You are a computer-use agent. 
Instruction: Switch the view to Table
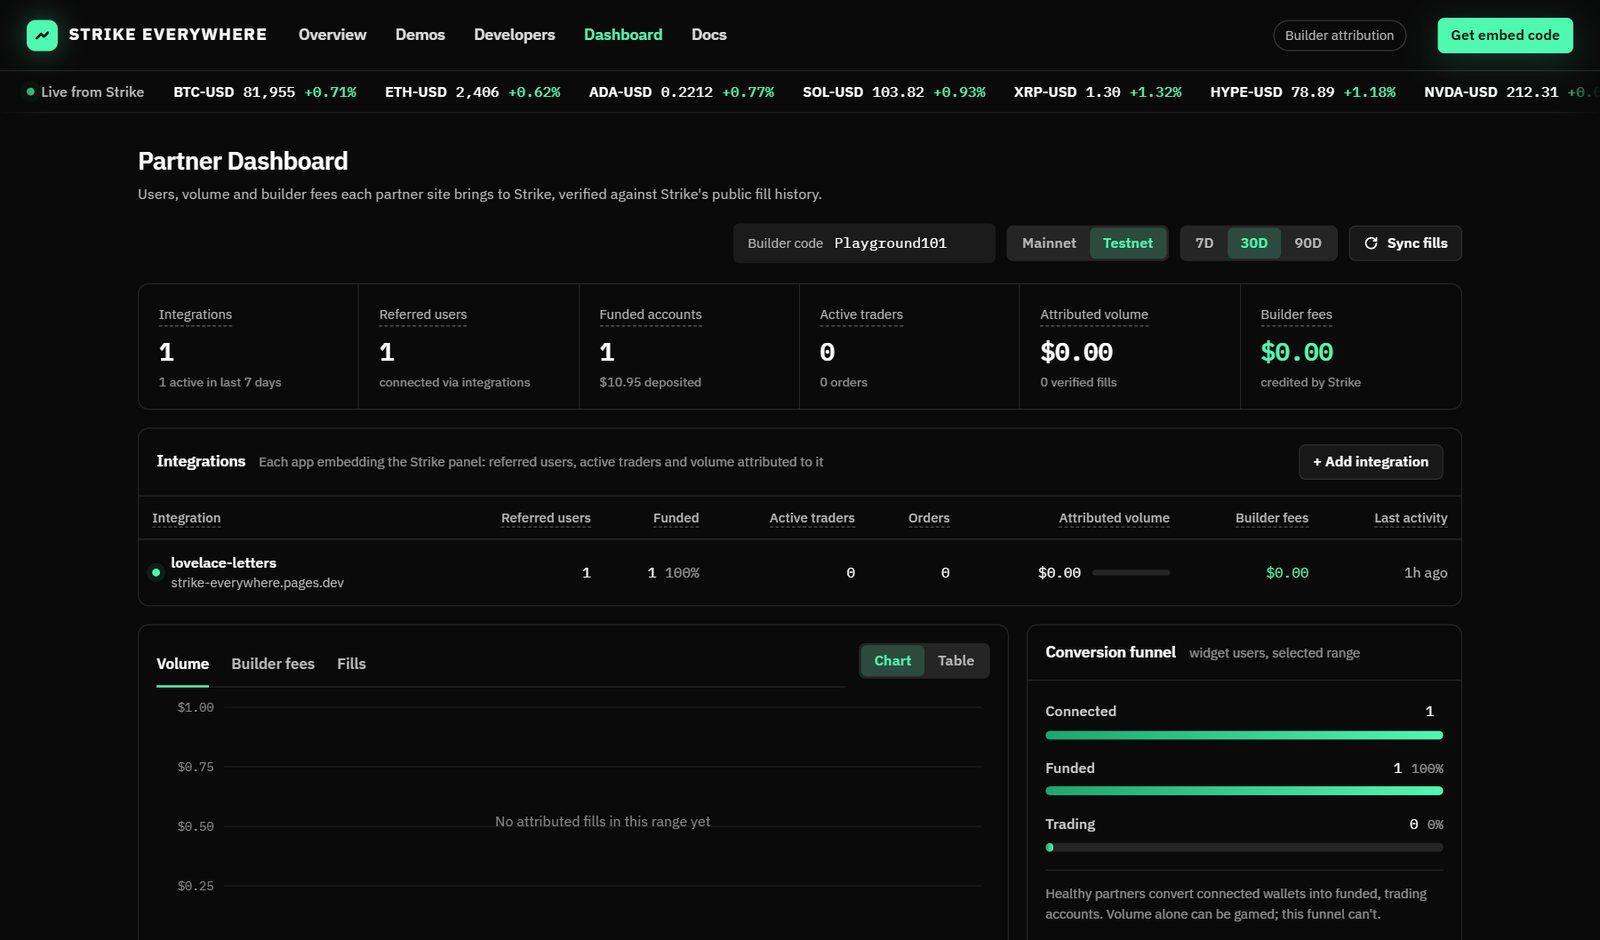tap(956, 661)
